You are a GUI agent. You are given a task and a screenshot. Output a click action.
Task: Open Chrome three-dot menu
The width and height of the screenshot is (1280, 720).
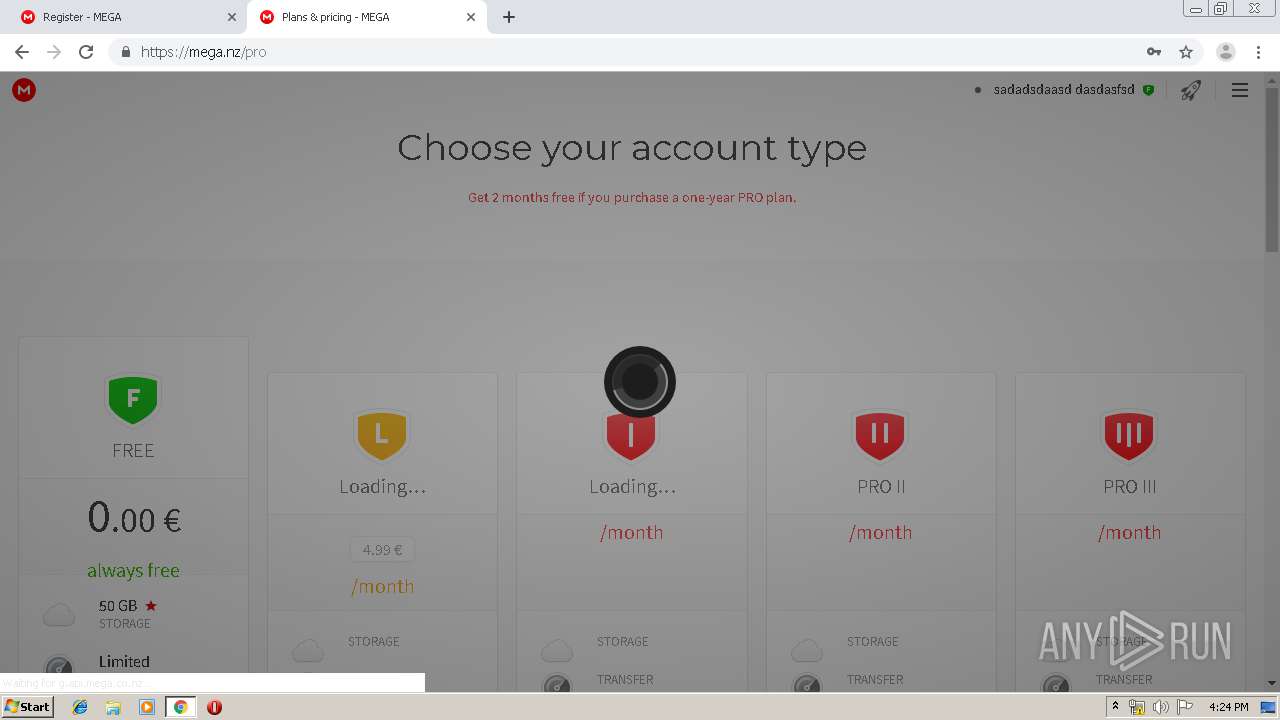pos(1258,52)
